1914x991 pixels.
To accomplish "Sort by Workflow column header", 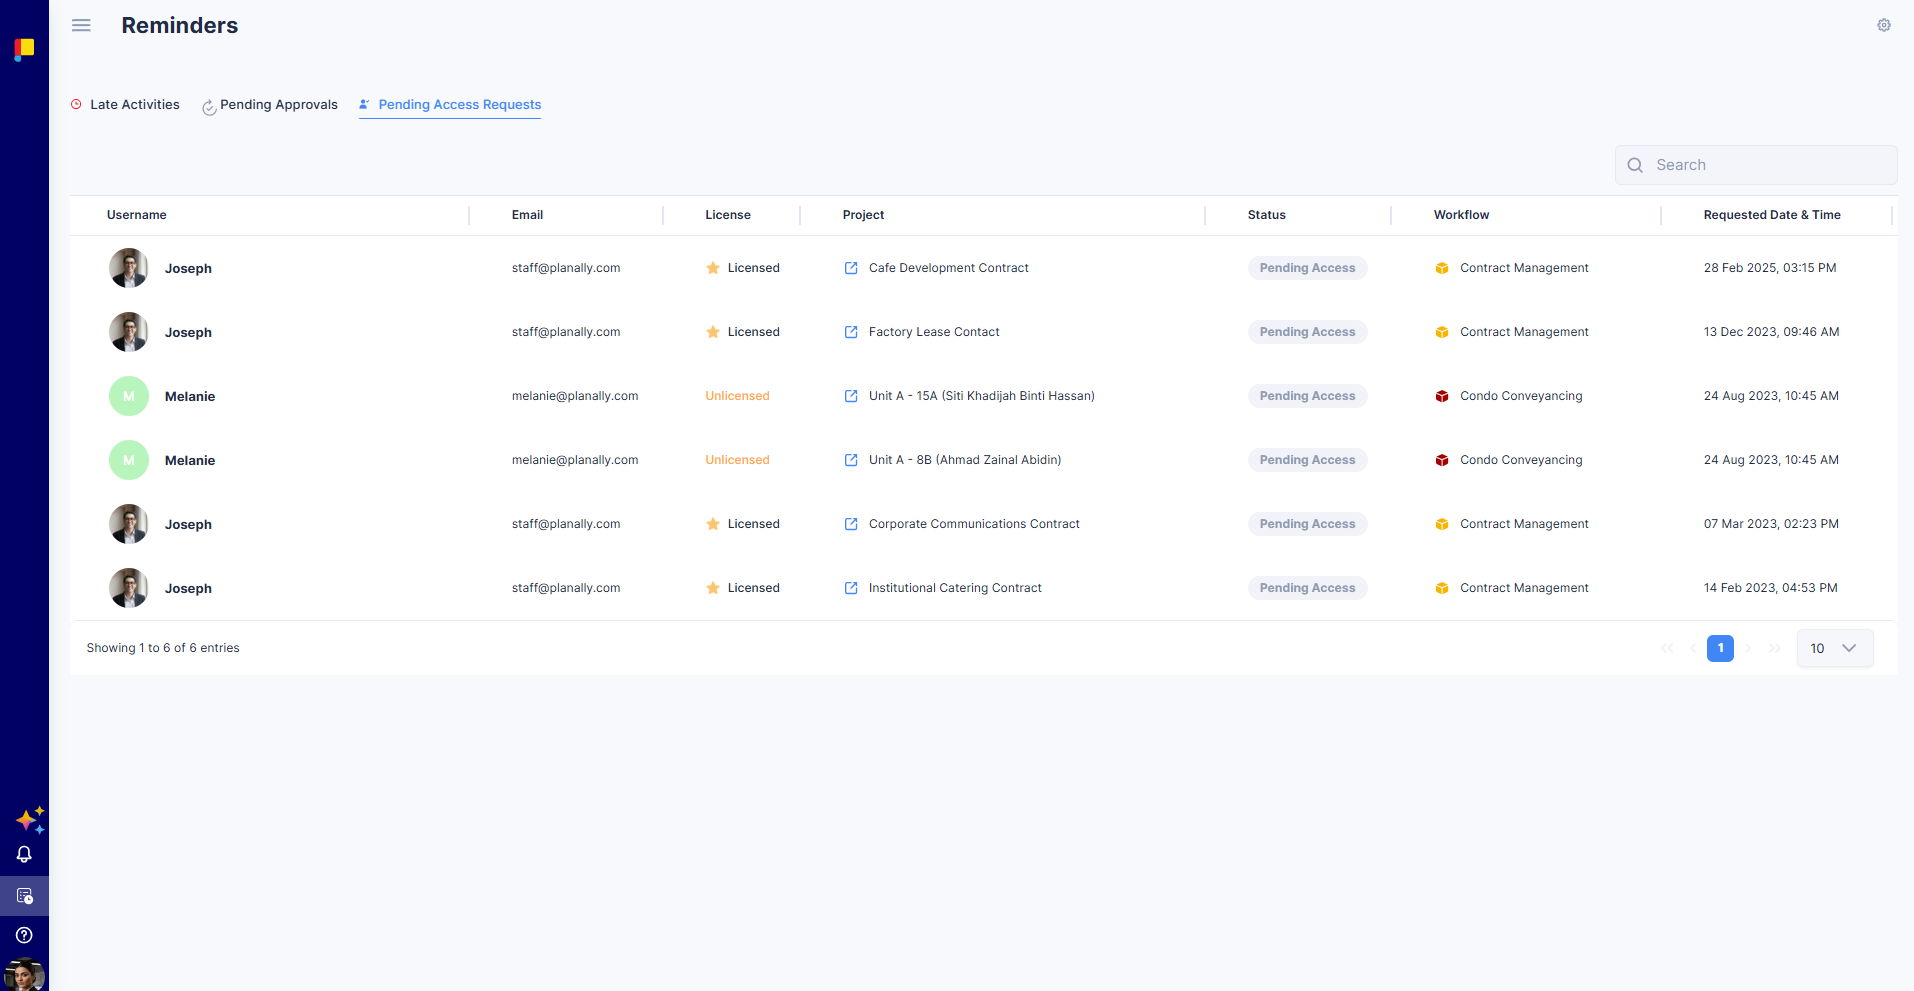I will (x=1461, y=215).
